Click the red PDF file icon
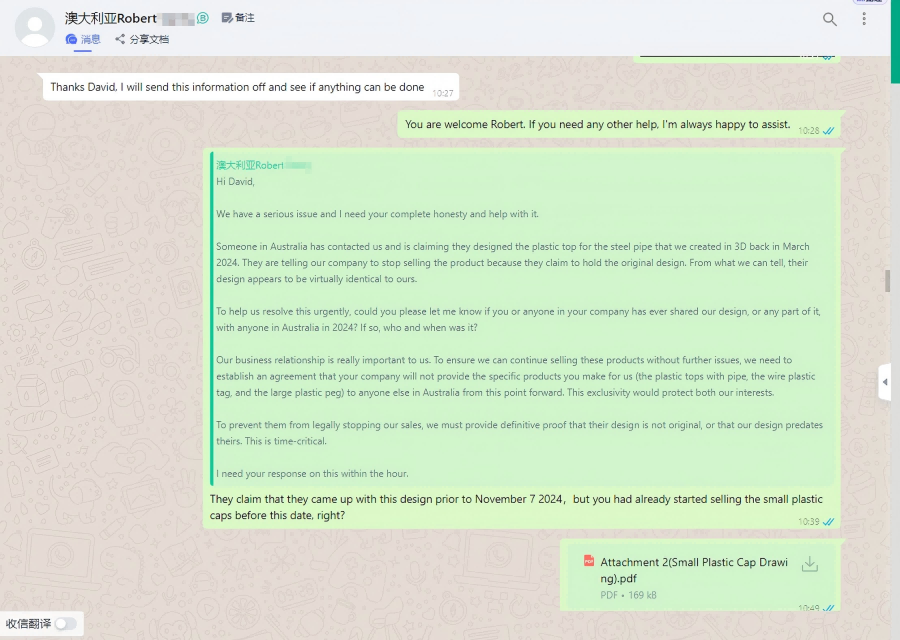Image resolution: width=900 pixels, height=640 pixels. [589, 561]
